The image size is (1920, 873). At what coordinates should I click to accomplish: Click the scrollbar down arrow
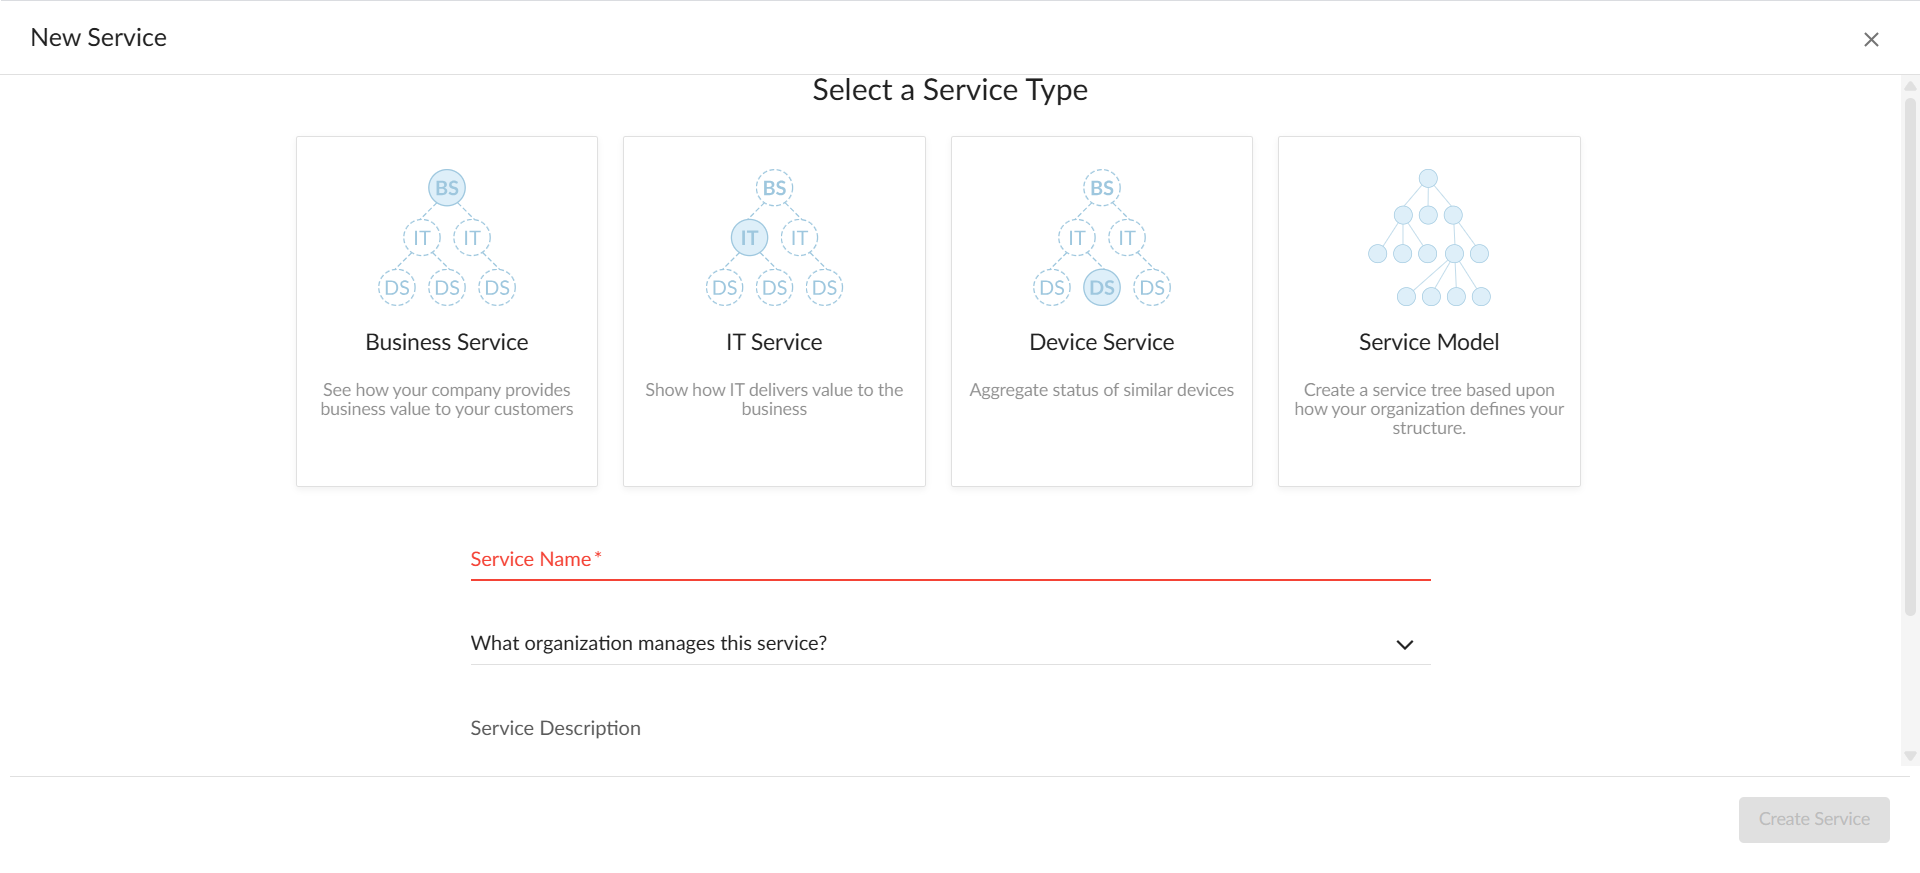click(x=1910, y=757)
